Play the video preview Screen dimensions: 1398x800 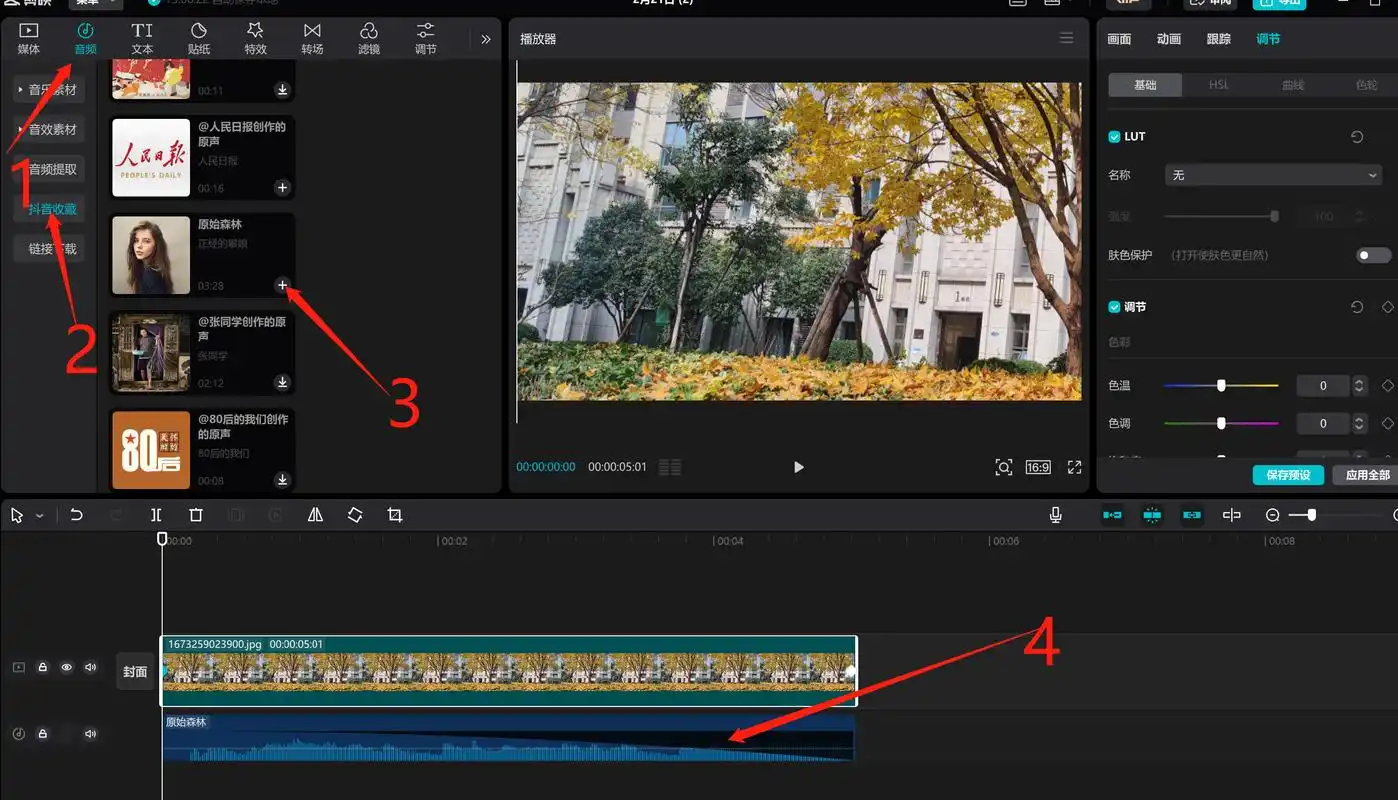[x=798, y=467]
